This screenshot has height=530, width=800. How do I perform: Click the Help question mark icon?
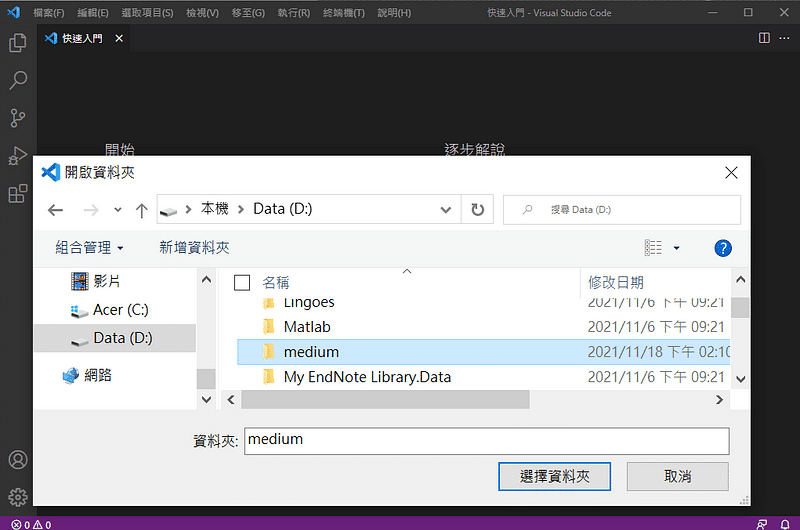click(723, 248)
